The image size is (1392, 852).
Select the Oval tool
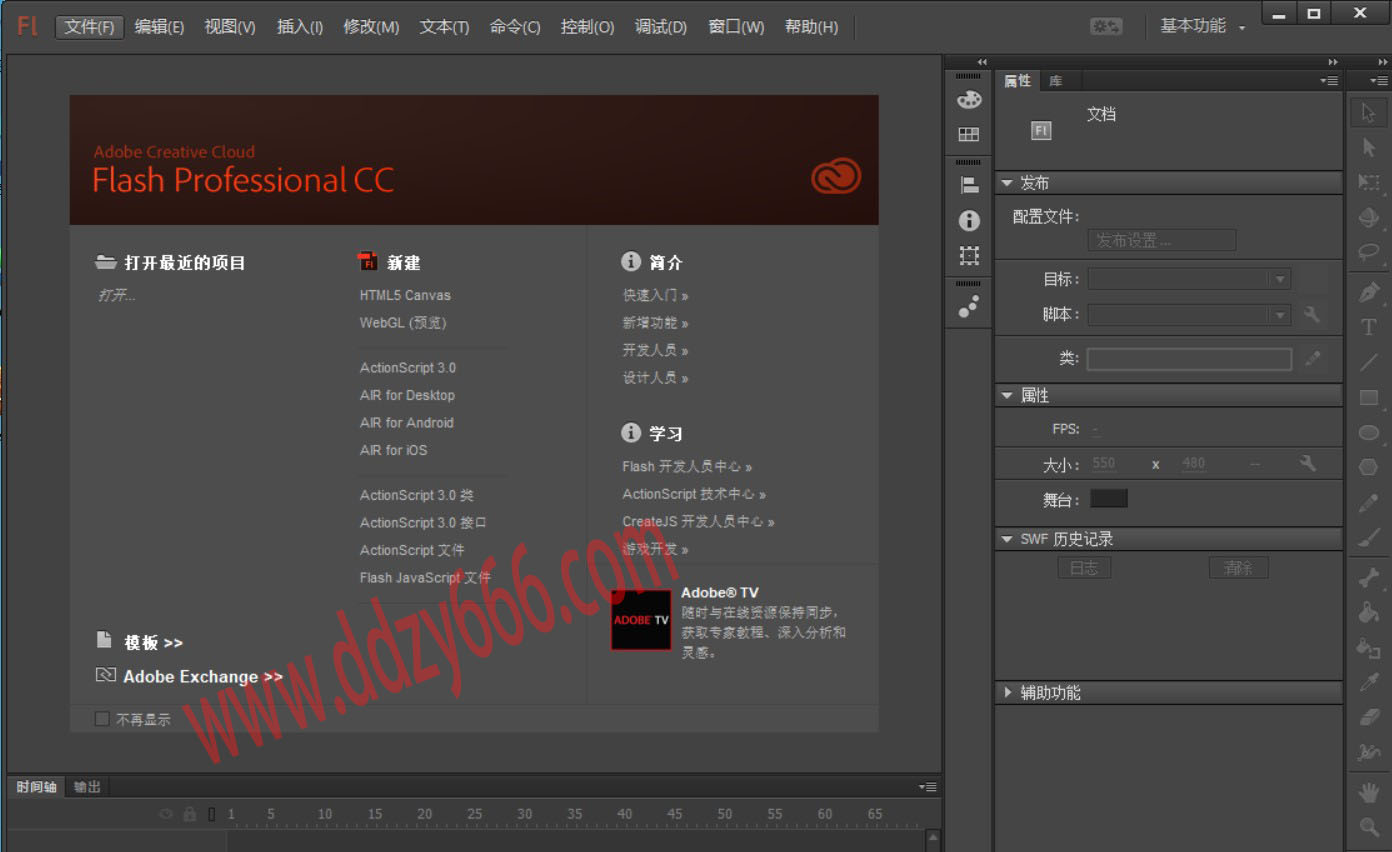tap(1368, 432)
